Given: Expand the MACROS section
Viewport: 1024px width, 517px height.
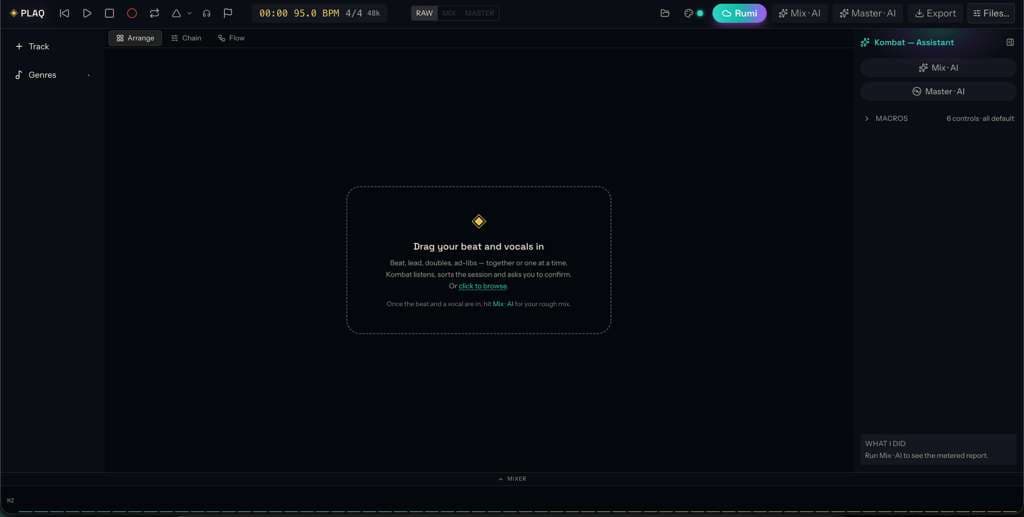Looking at the screenshot, I should point(886,119).
